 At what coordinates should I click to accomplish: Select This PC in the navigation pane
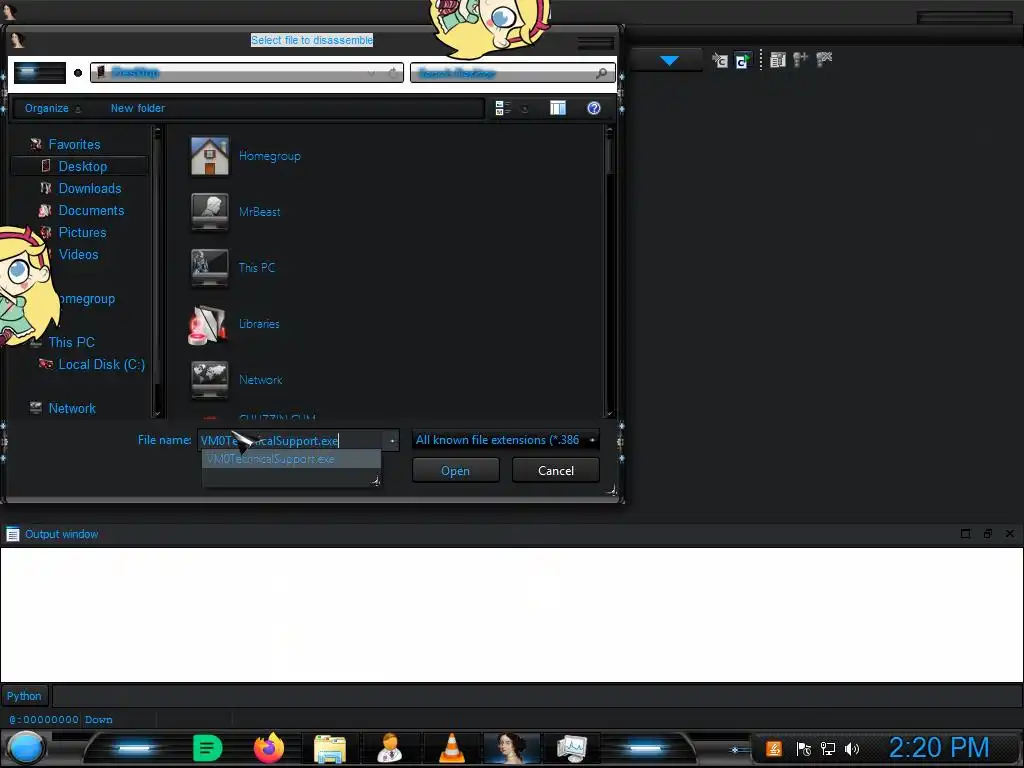71,342
